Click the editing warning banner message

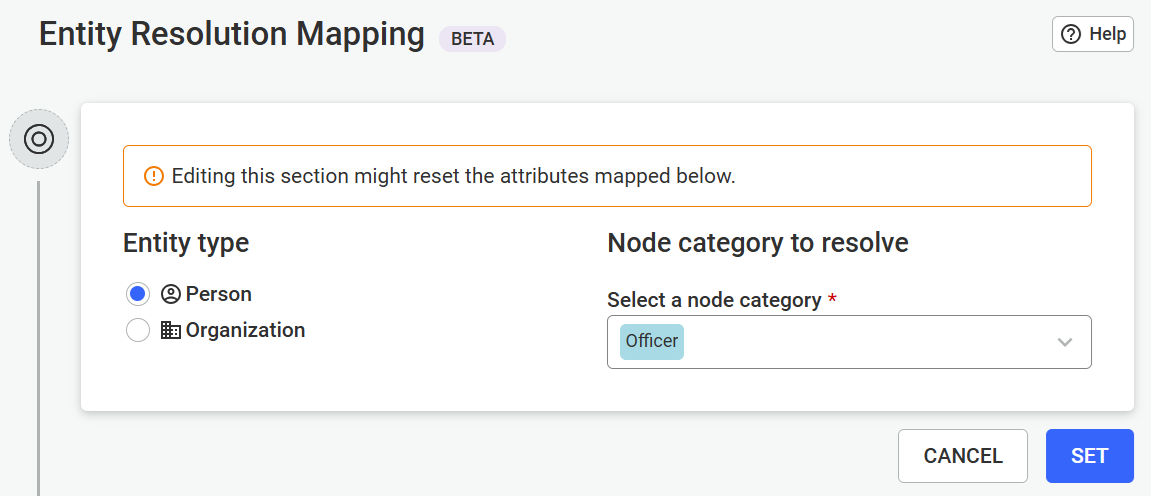click(453, 176)
